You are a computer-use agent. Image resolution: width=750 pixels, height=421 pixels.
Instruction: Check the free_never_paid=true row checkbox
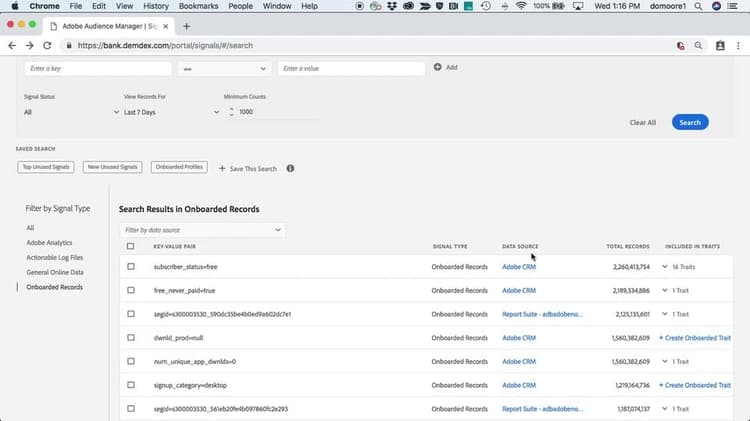tap(131, 290)
